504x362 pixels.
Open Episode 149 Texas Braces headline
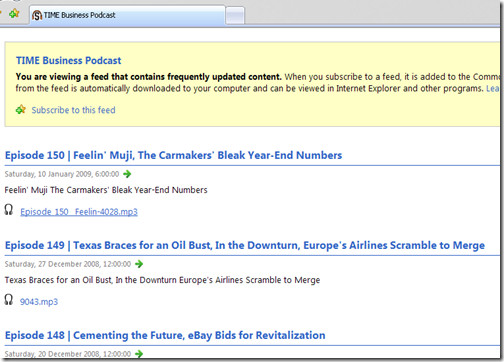click(245, 245)
